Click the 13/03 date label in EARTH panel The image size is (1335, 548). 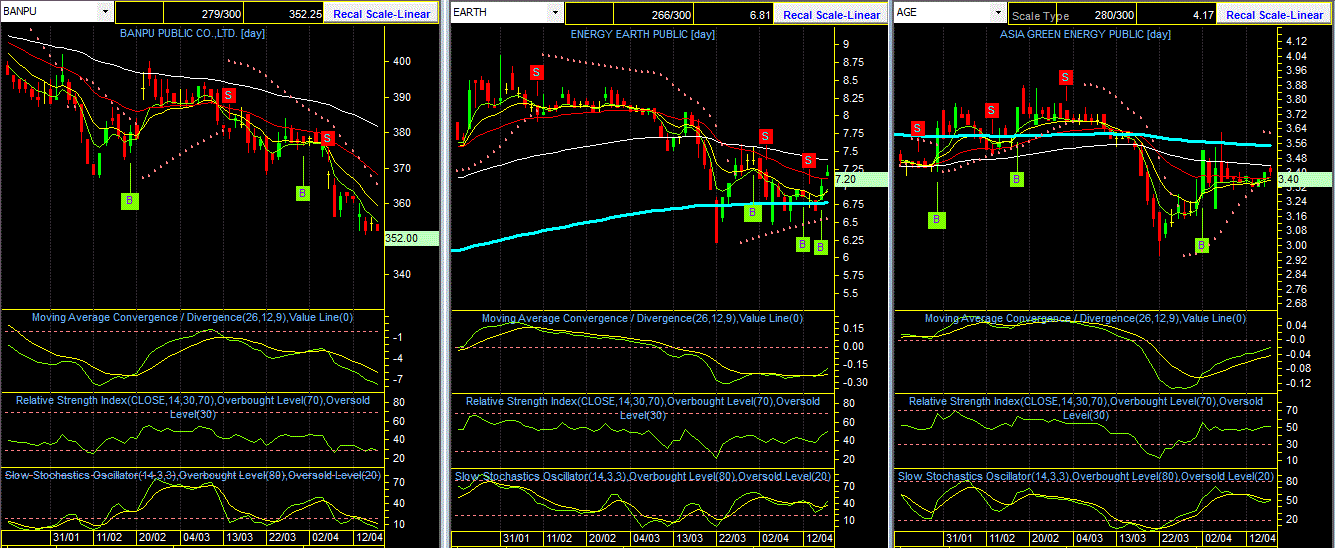[689, 538]
